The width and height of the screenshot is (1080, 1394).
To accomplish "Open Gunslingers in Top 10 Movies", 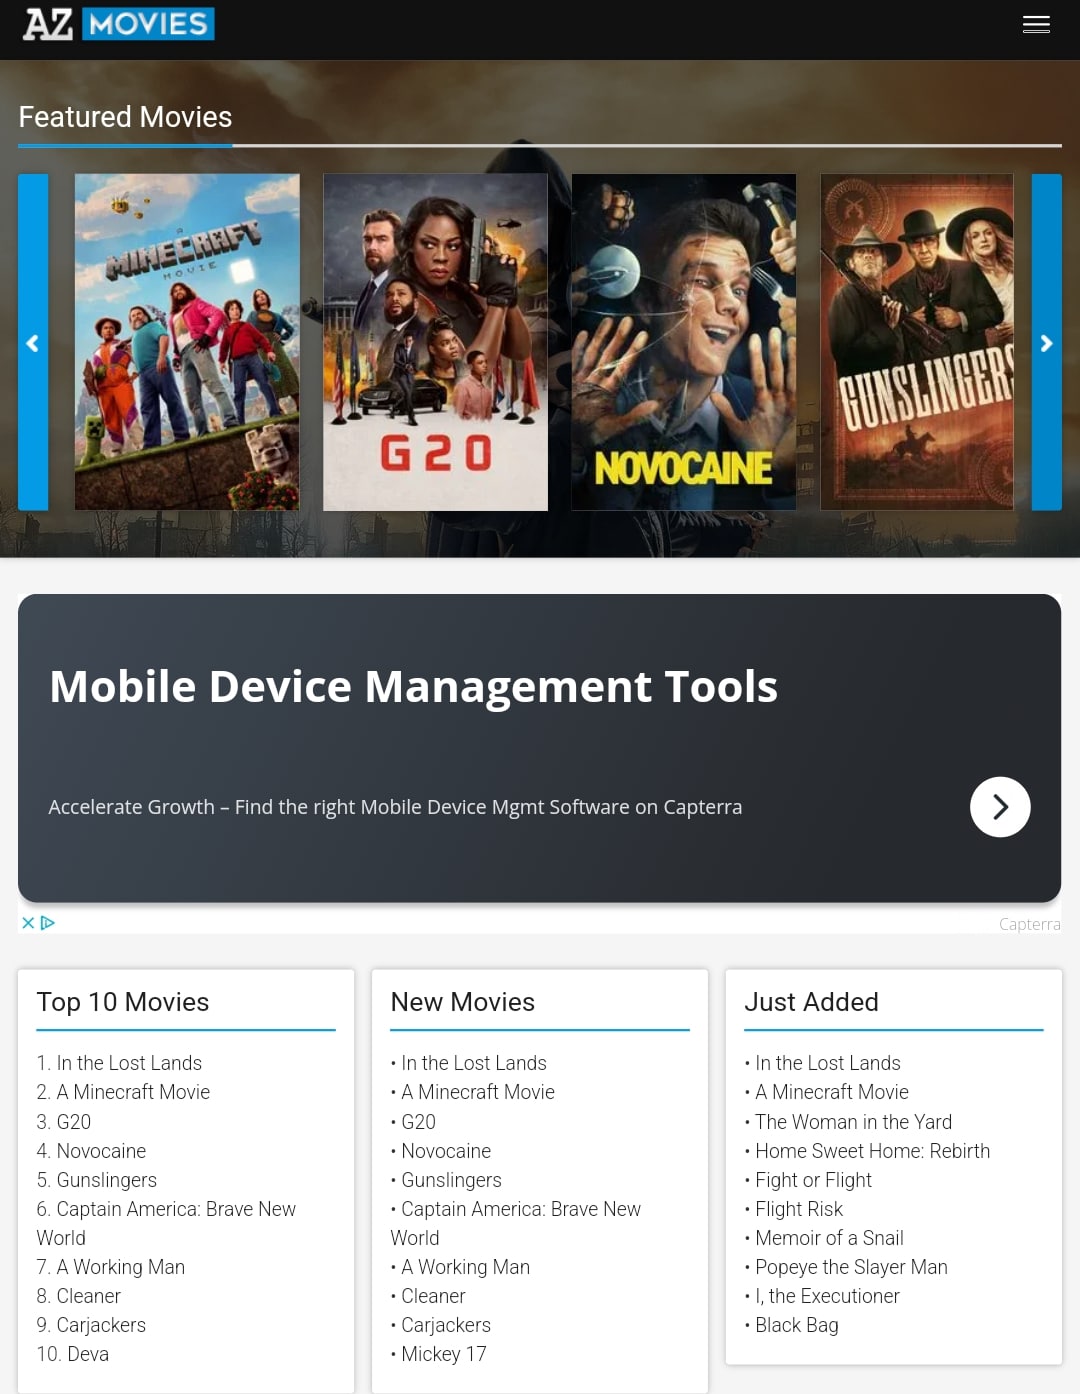I will click(x=107, y=1180).
